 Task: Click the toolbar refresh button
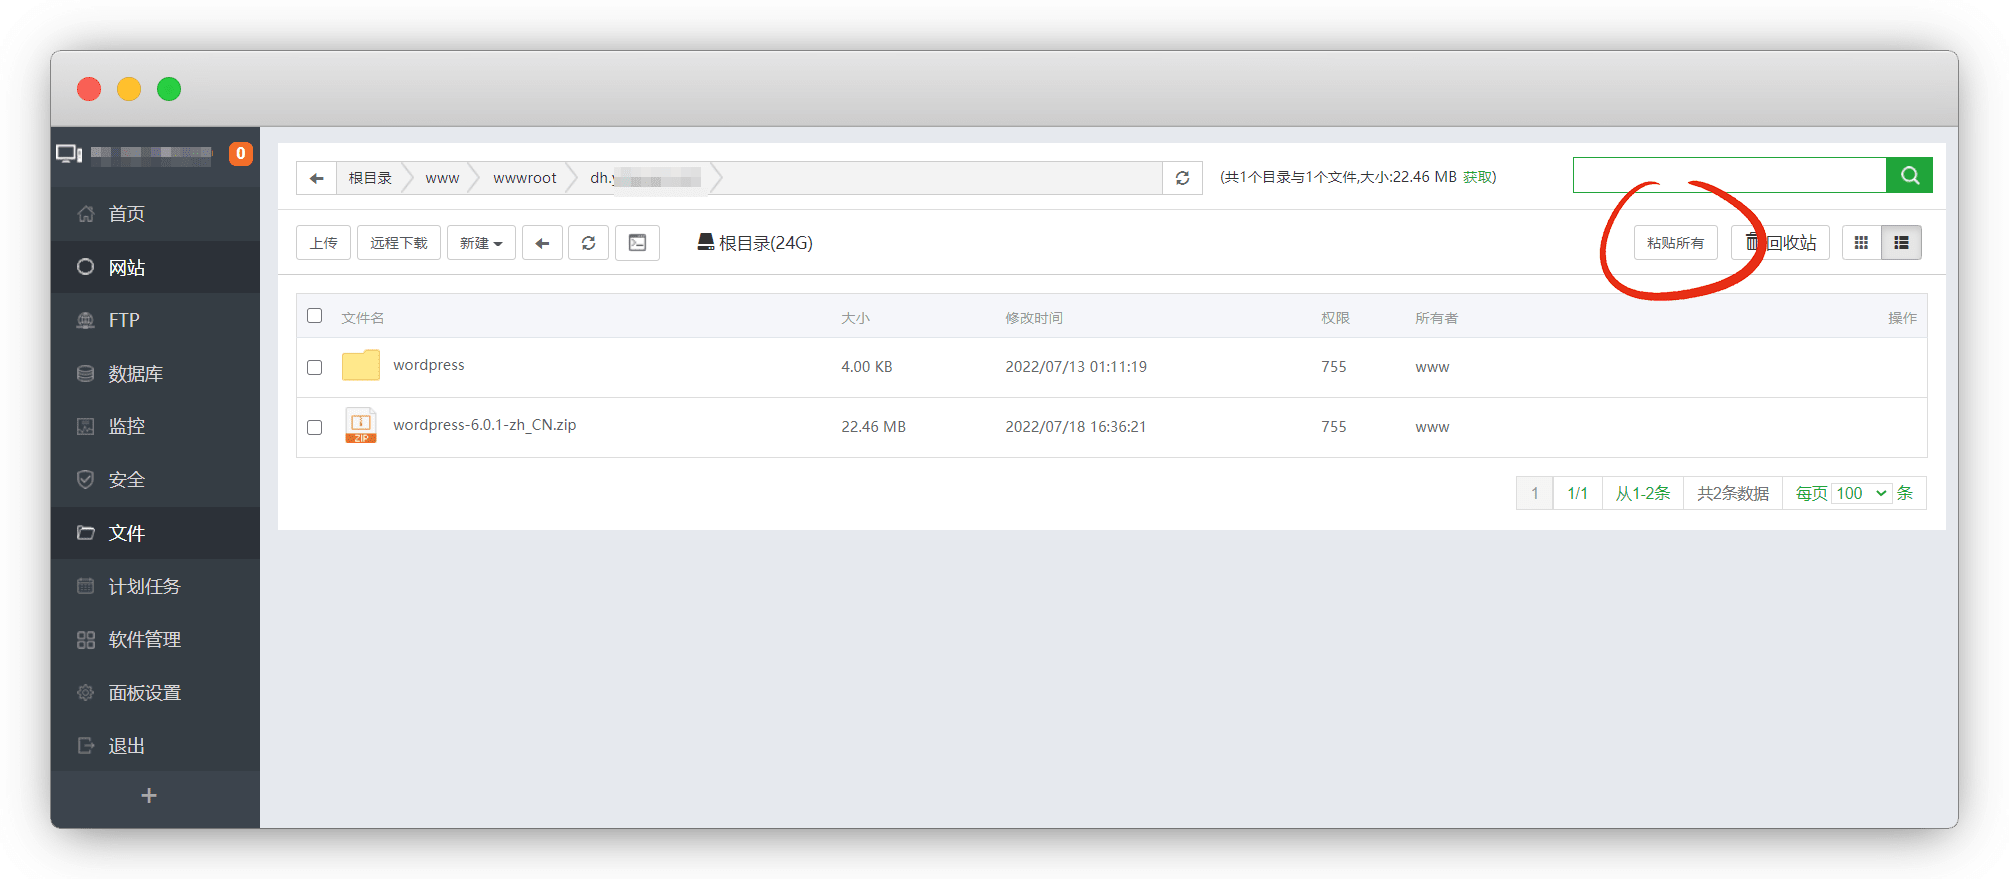pyautogui.click(x=588, y=243)
